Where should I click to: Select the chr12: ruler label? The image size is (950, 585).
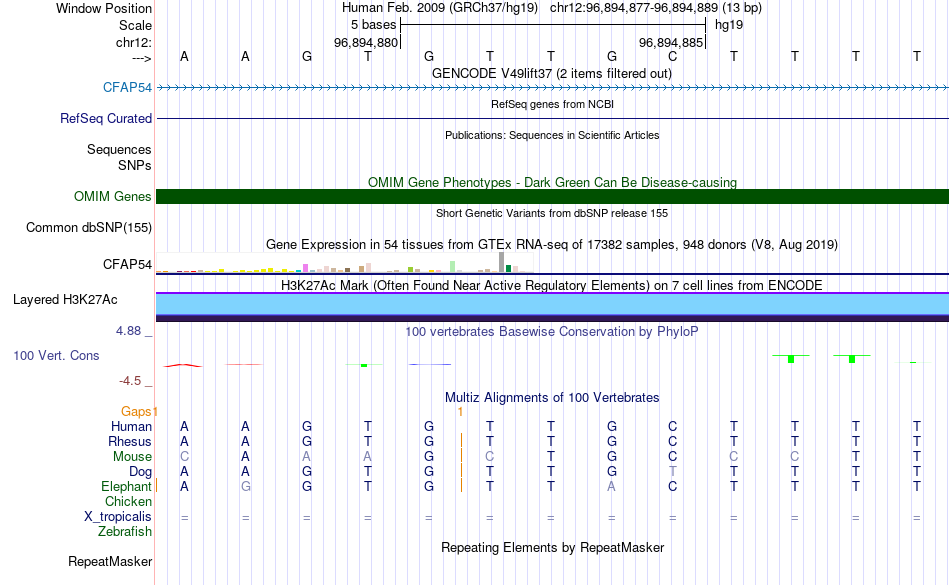[134, 42]
